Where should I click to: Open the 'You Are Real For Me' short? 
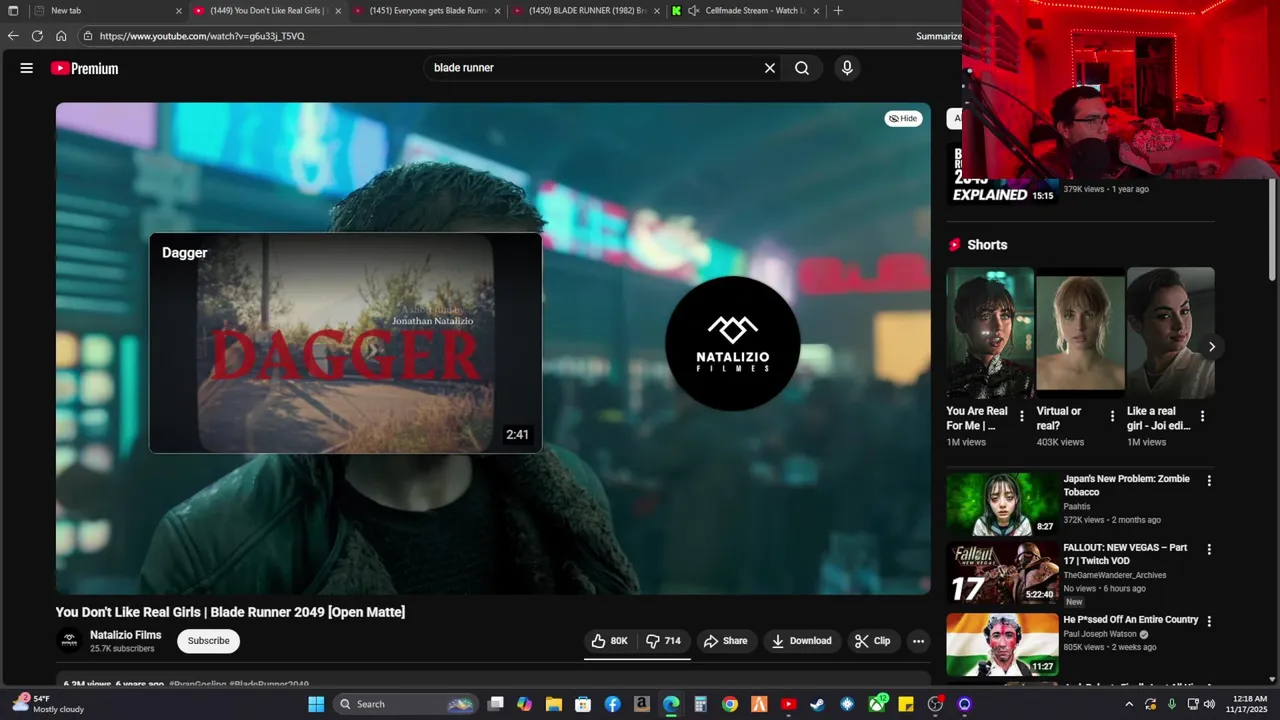pos(990,332)
